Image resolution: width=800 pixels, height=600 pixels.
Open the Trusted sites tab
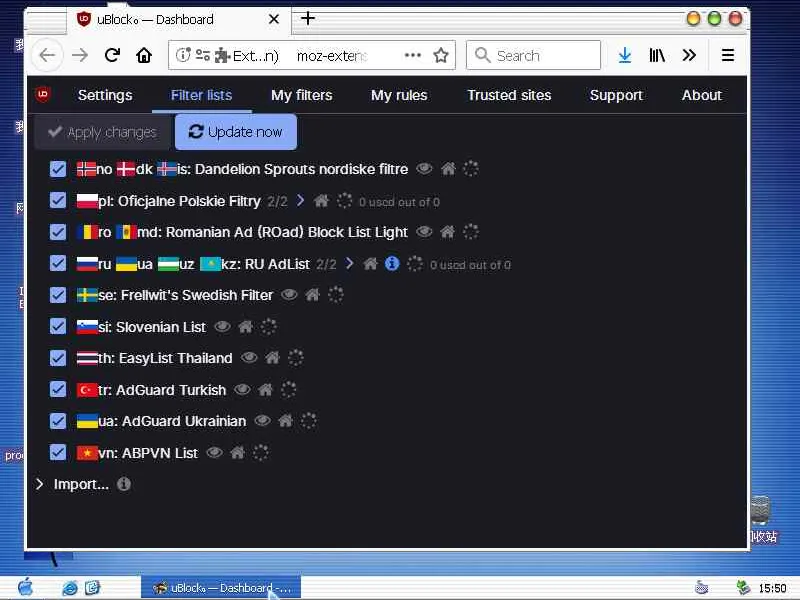509,95
